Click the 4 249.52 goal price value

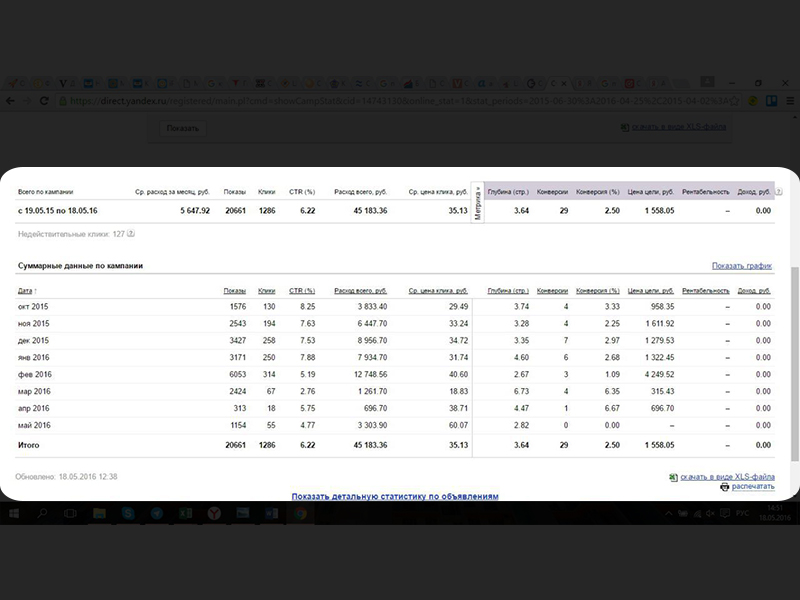tap(659, 374)
